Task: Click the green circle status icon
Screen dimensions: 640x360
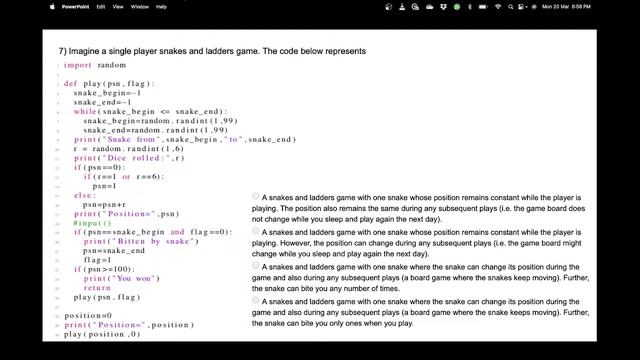Action: (x=457, y=7)
